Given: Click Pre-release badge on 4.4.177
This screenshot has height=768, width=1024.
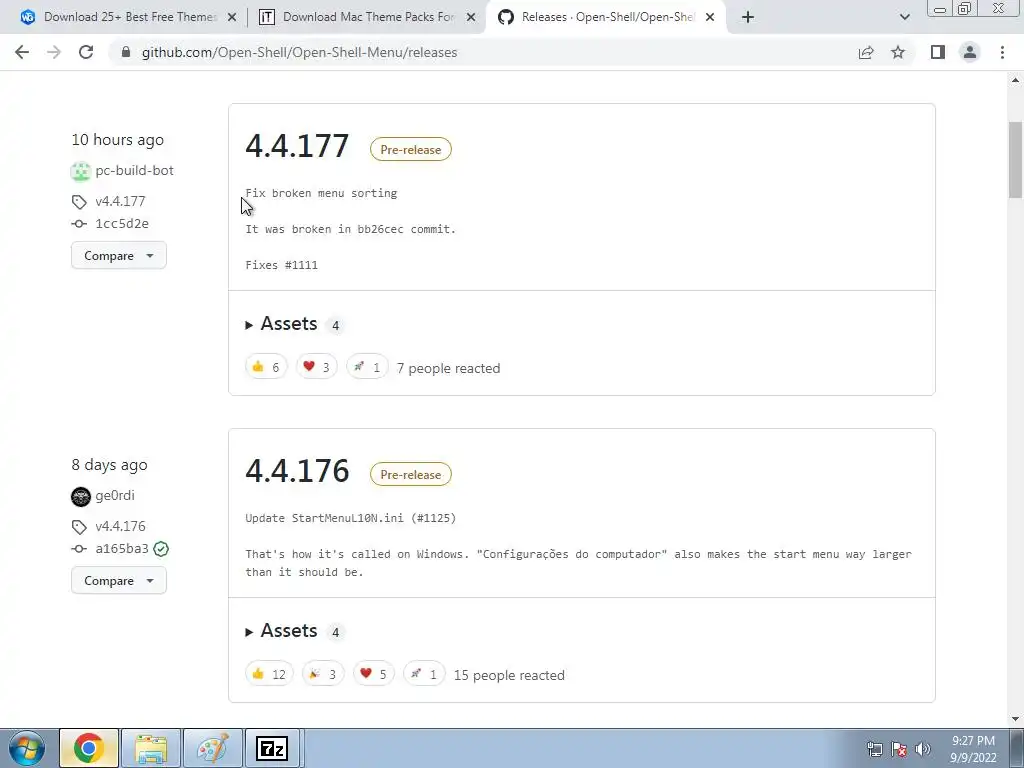Looking at the screenshot, I should click(x=411, y=150).
